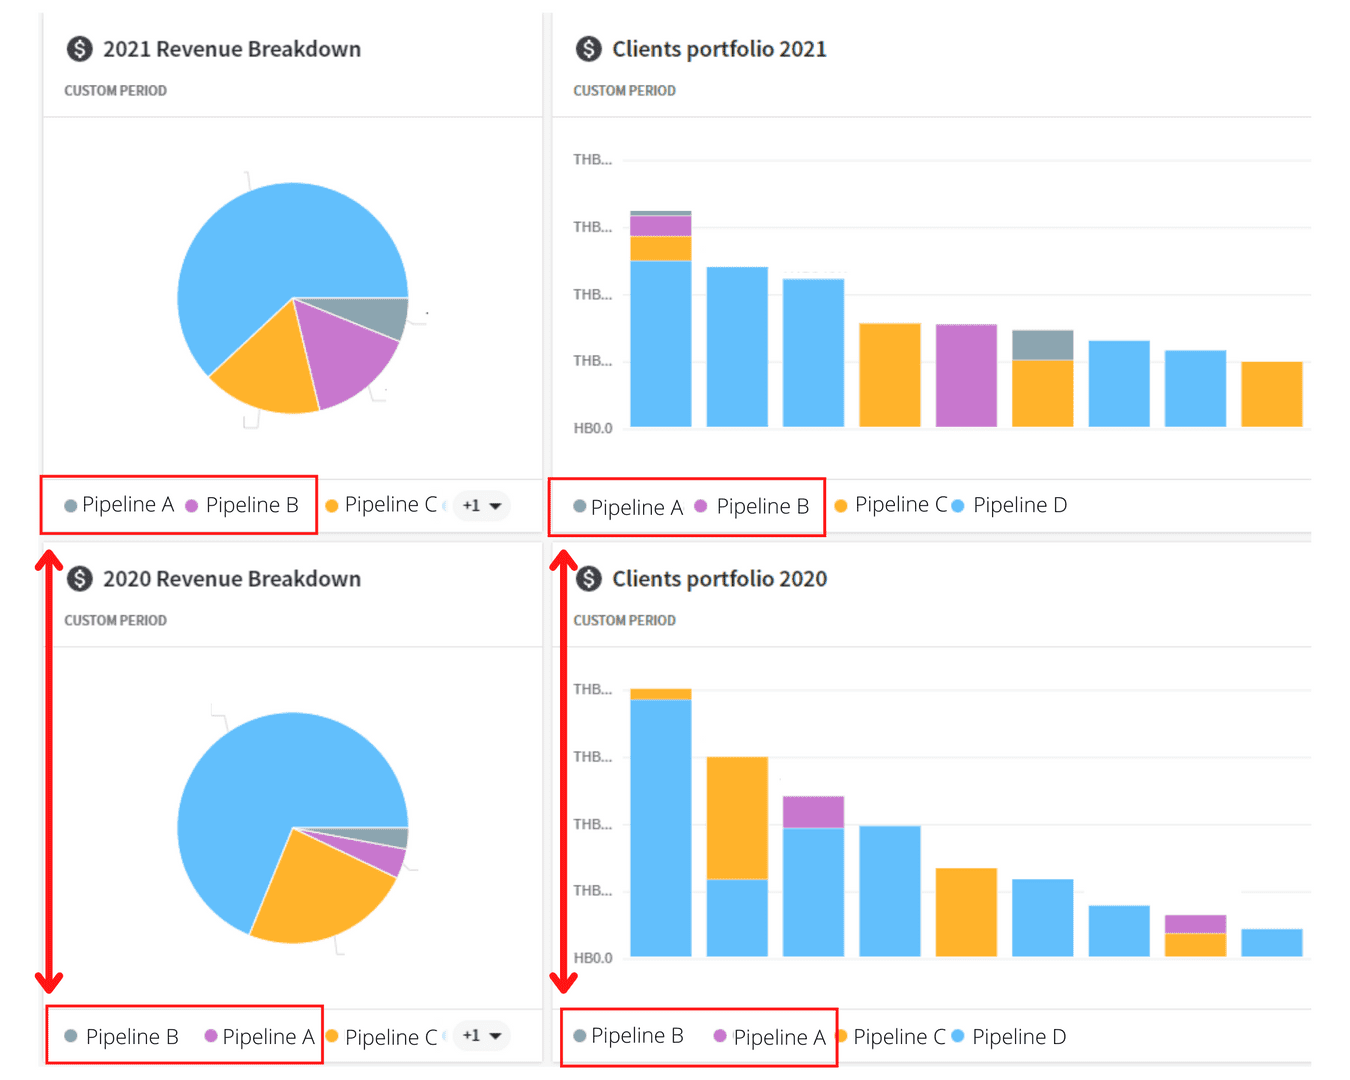
Task: Click Custom Period under Clients portfolio 2020
Action: click(624, 621)
